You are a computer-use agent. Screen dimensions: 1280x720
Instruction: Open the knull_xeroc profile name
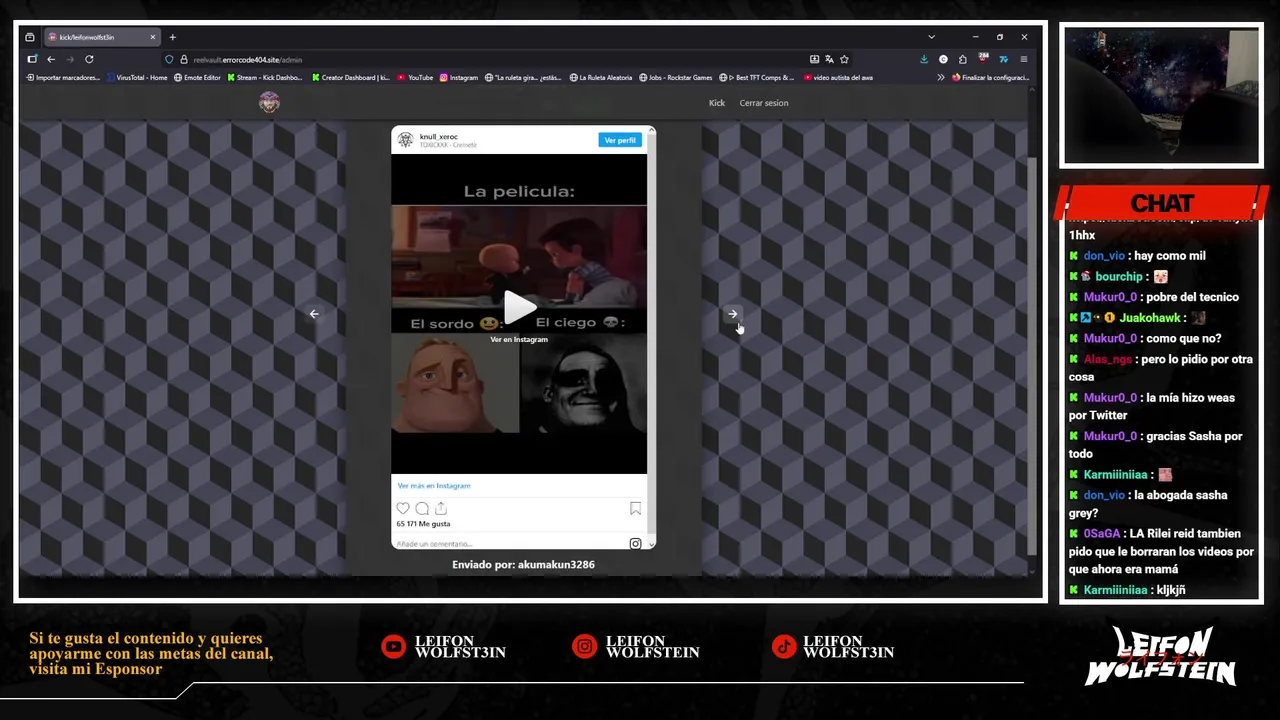438,136
